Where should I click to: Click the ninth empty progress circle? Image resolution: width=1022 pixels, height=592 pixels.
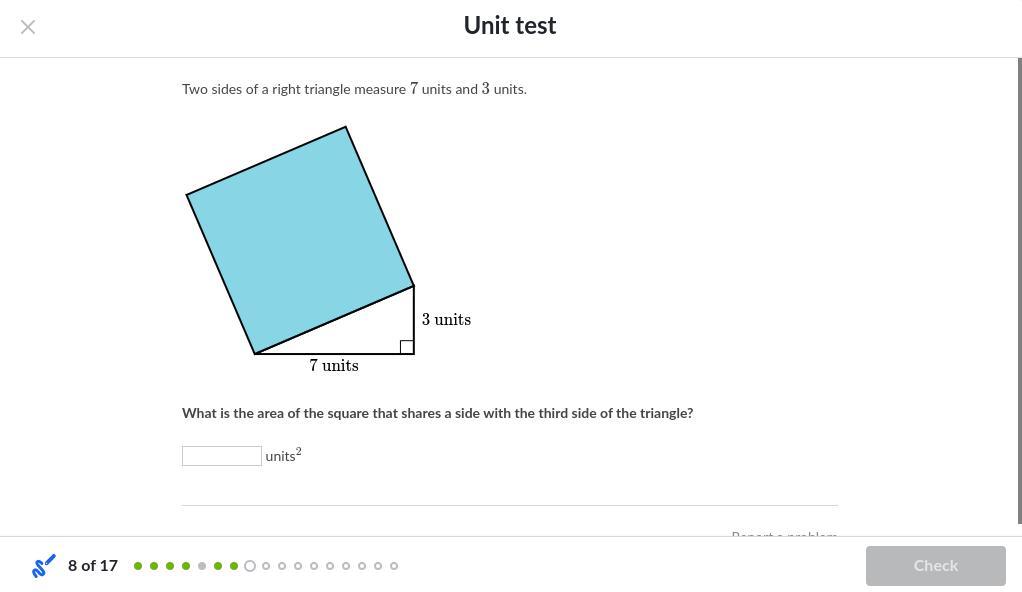click(266, 566)
